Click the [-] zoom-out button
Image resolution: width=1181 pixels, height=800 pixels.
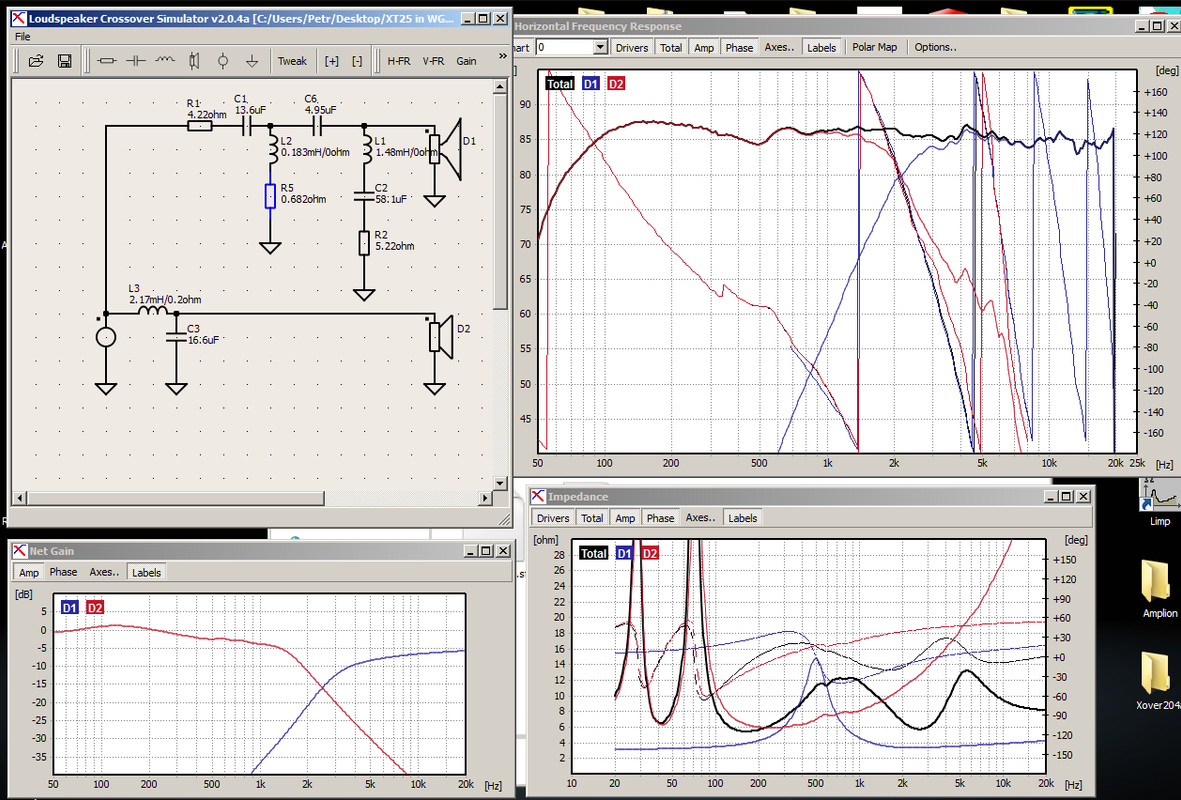click(x=357, y=61)
